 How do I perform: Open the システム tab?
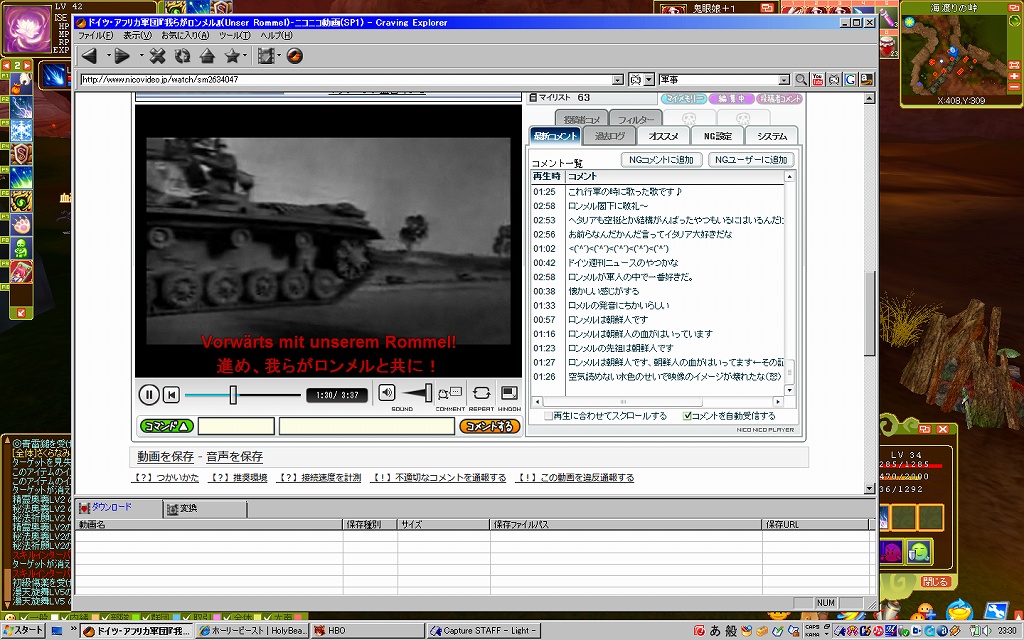coord(772,136)
